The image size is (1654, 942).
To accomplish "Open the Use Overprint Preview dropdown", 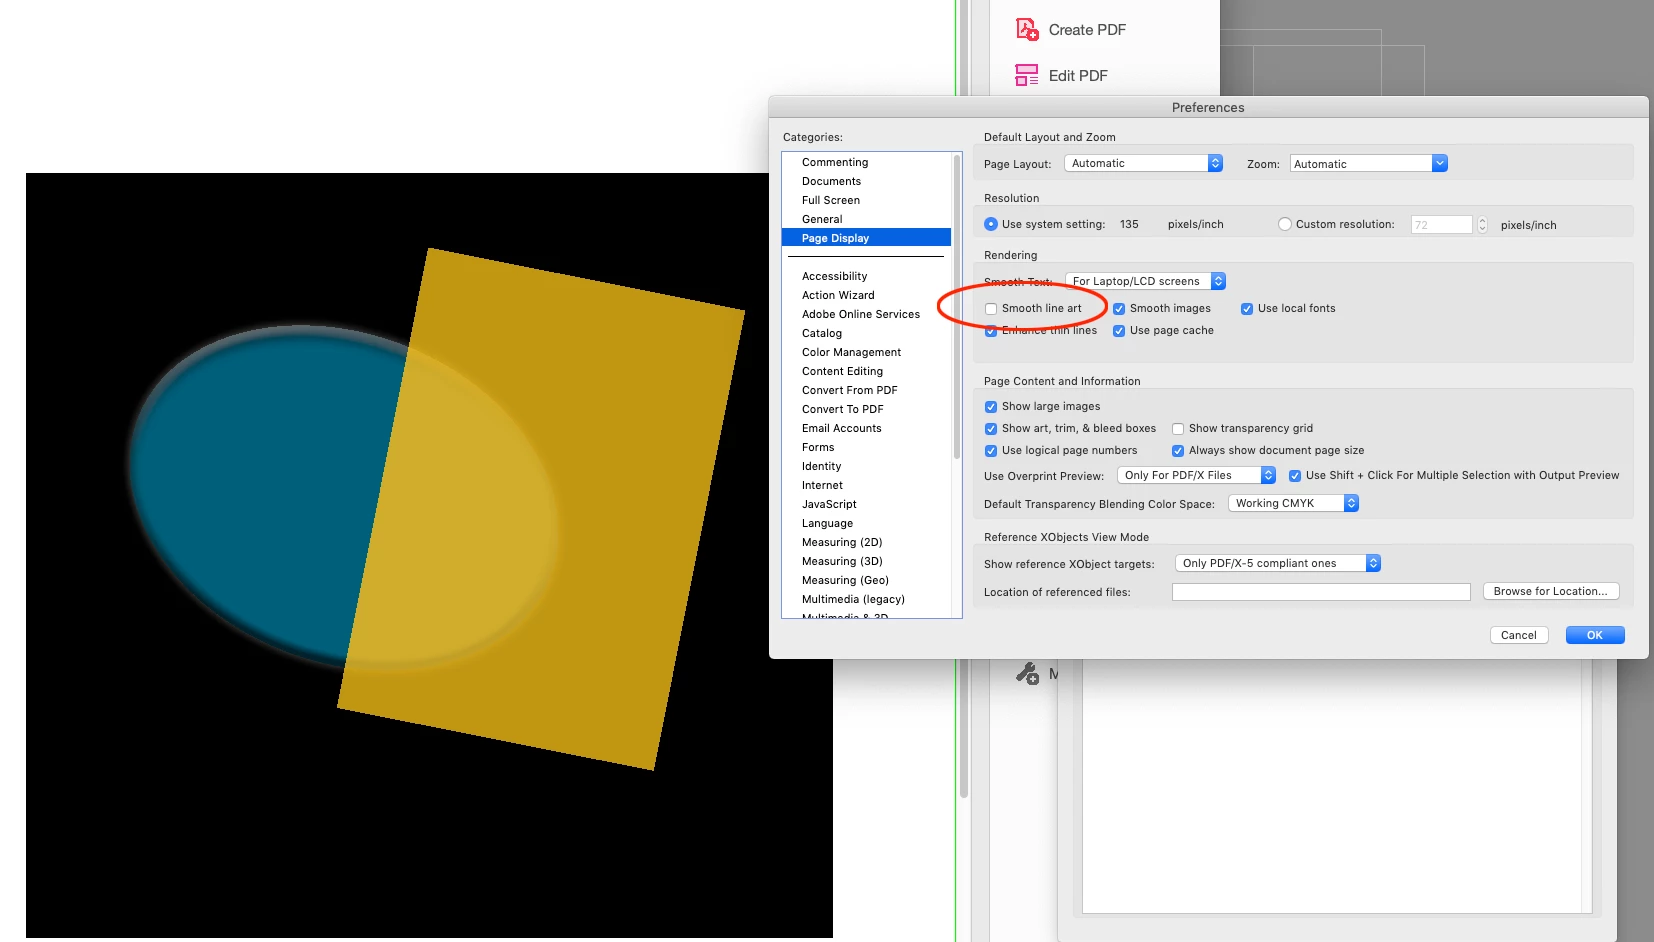I will 1197,475.
